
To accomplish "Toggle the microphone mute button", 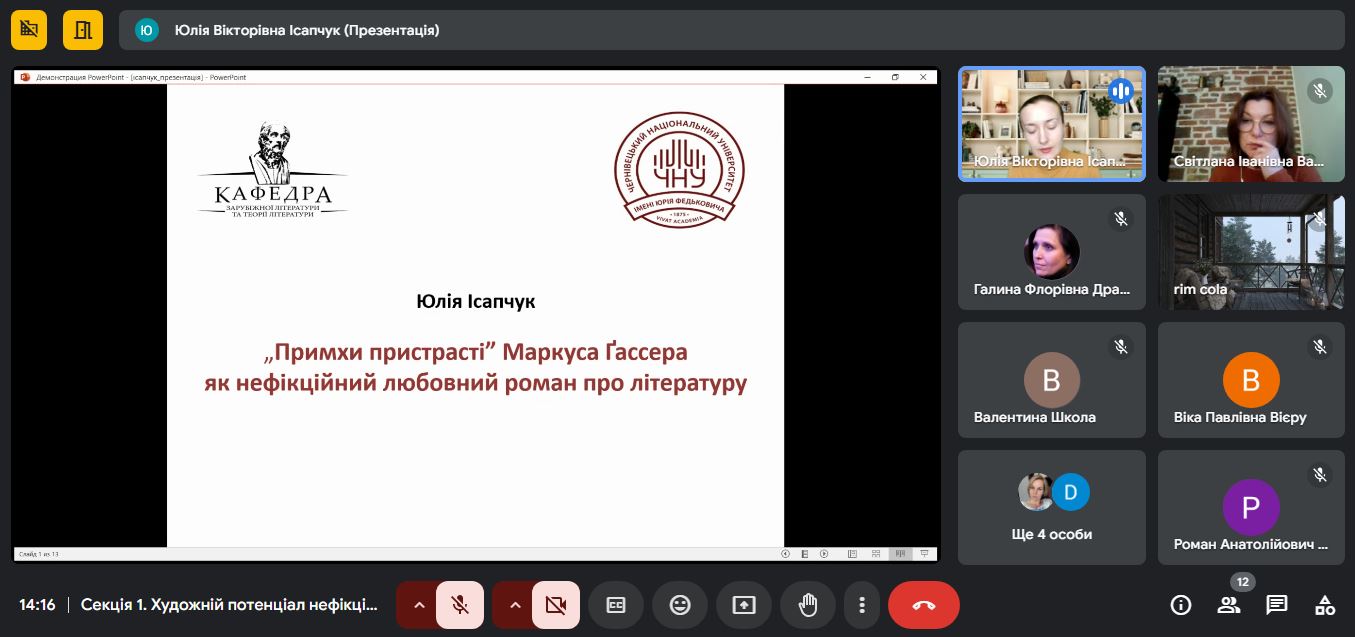I will (460, 605).
